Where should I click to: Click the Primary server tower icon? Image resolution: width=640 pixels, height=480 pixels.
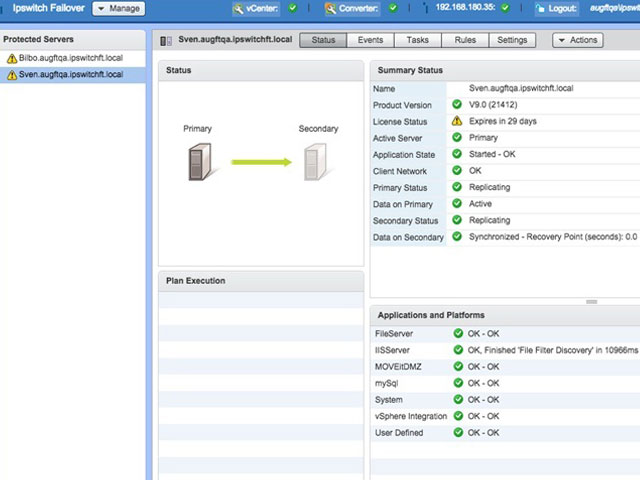[200, 162]
